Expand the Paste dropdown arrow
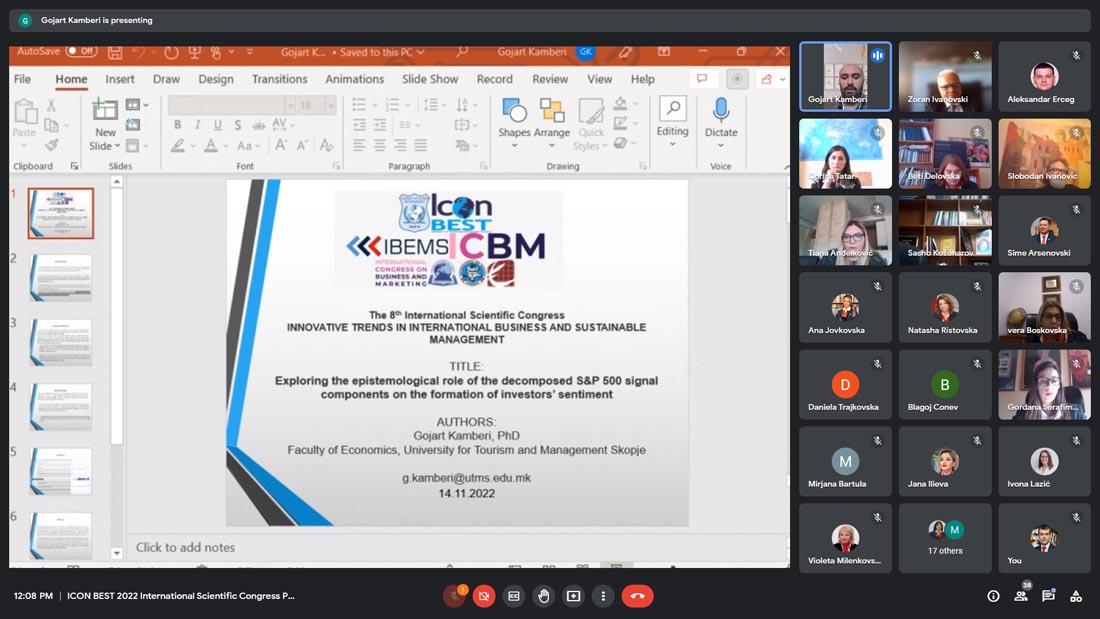Image resolution: width=1100 pixels, height=619 pixels. pyautogui.click(x=24, y=146)
